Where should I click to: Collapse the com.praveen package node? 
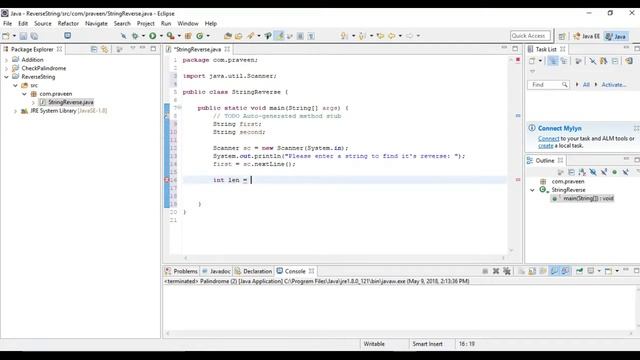pos(24,94)
